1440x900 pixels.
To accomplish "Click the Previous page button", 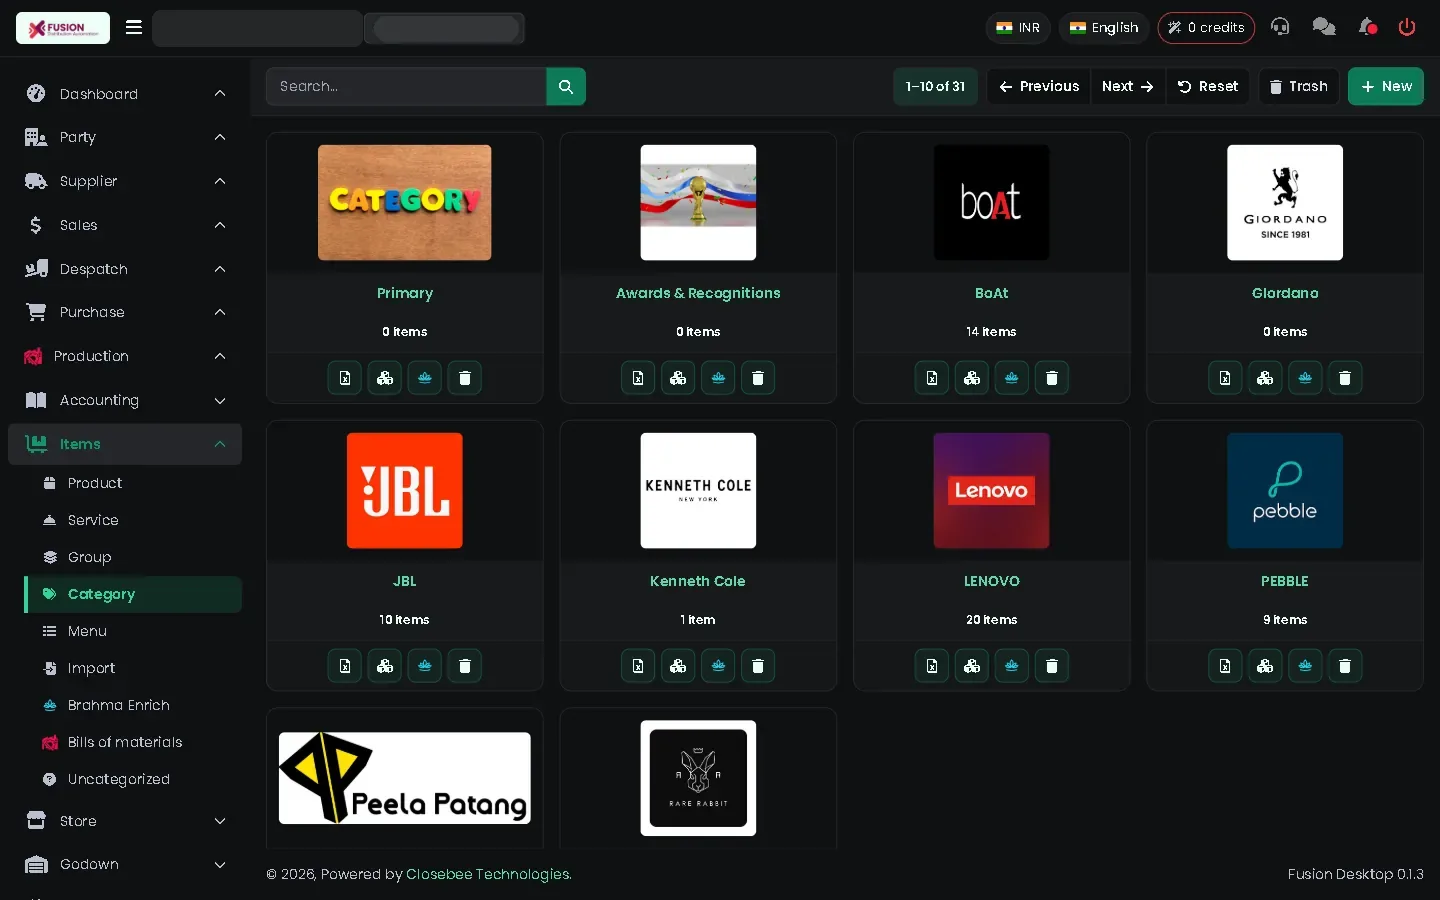I will [x=1039, y=87].
